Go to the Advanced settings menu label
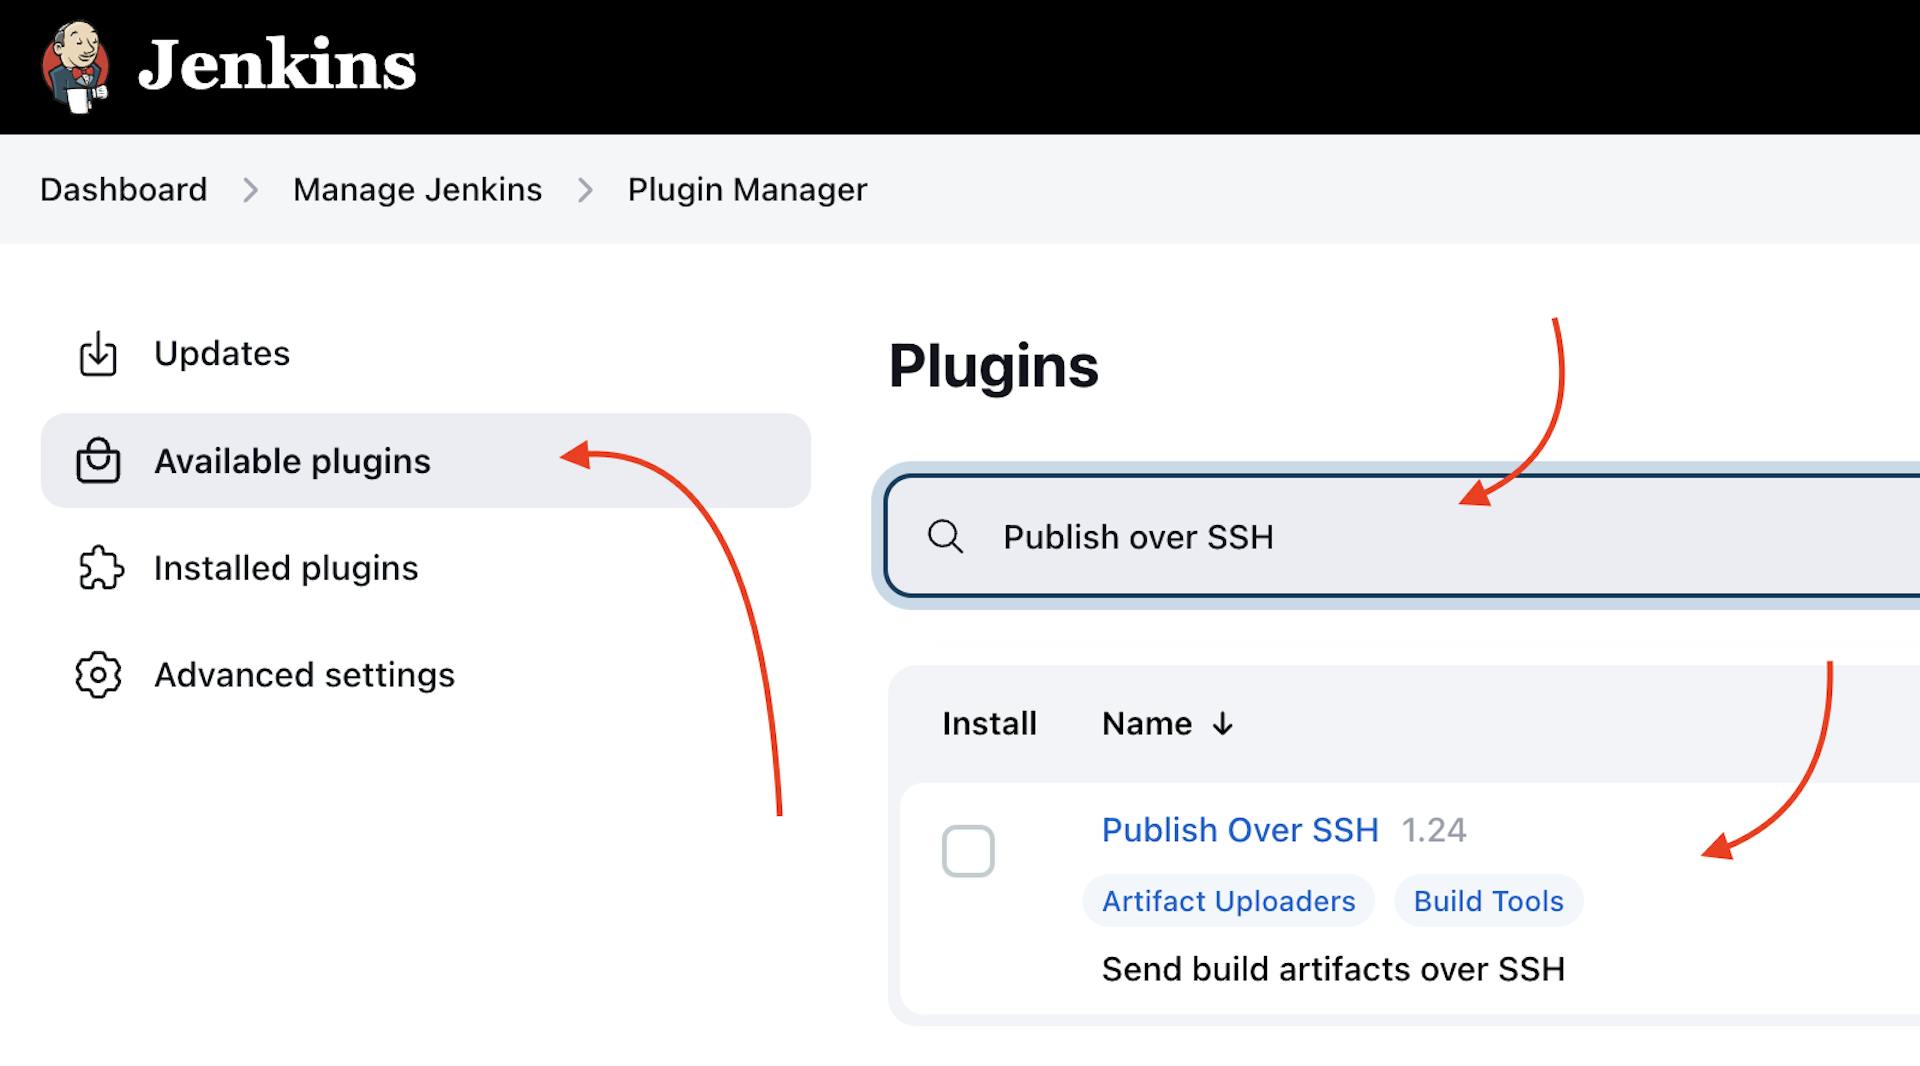This screenshot has width=1920, height=1066. (304, 675)
